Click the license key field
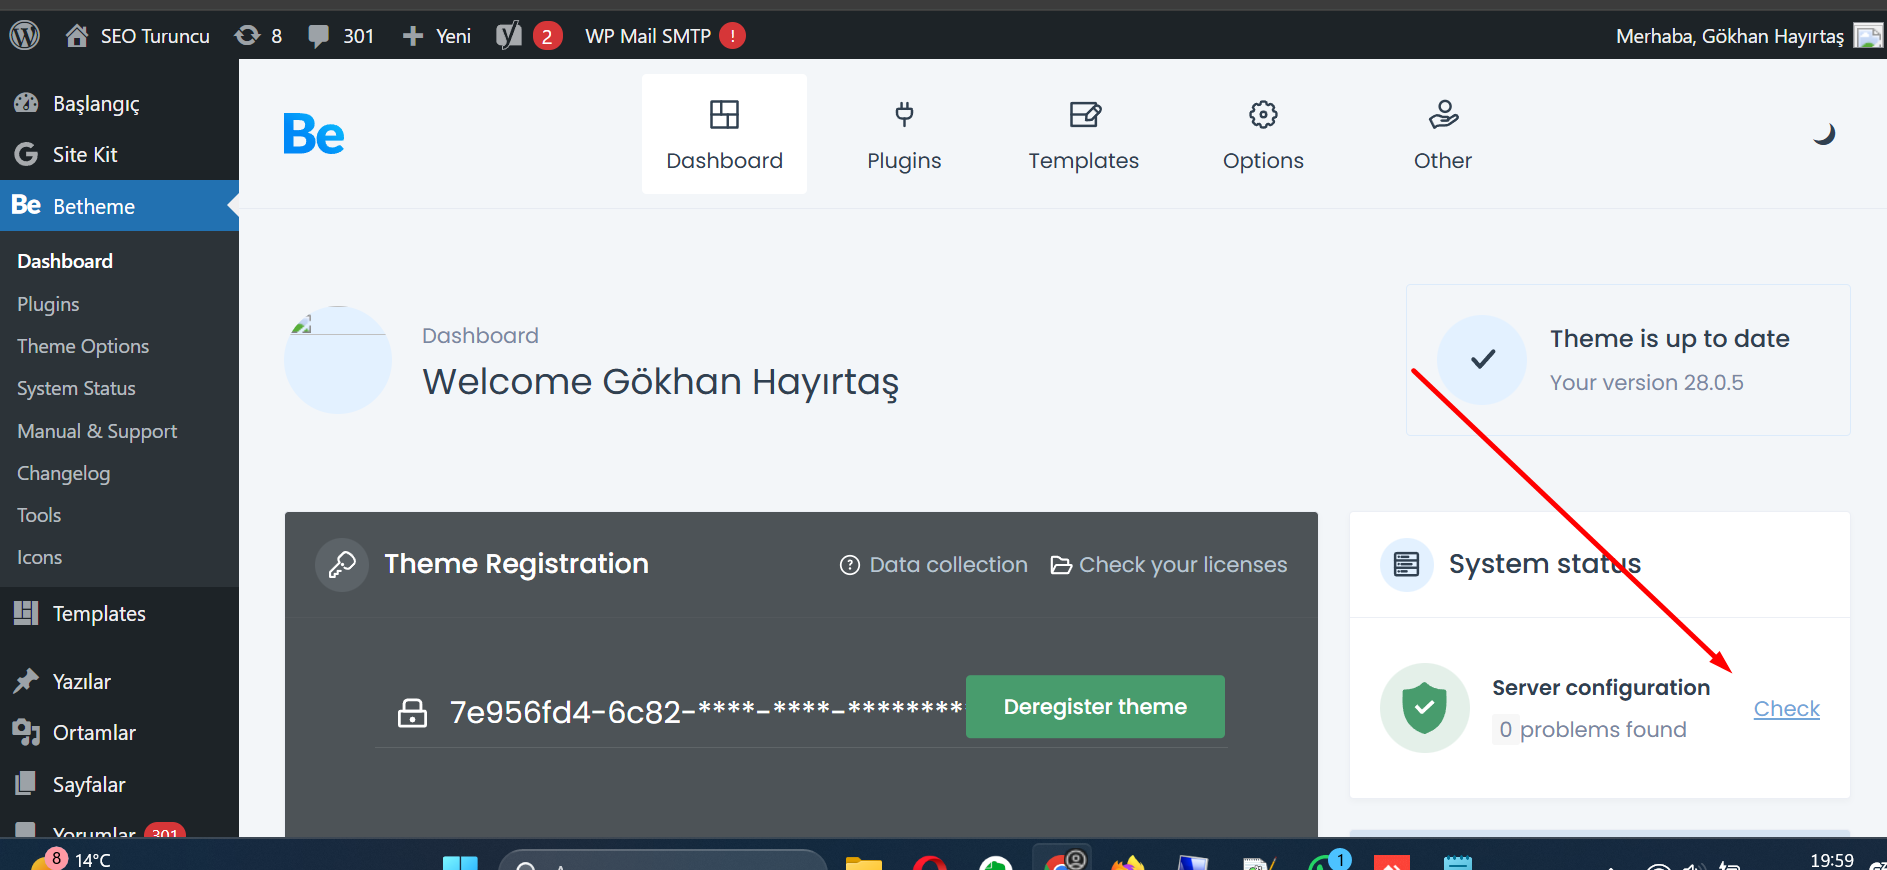 [706, 711]
